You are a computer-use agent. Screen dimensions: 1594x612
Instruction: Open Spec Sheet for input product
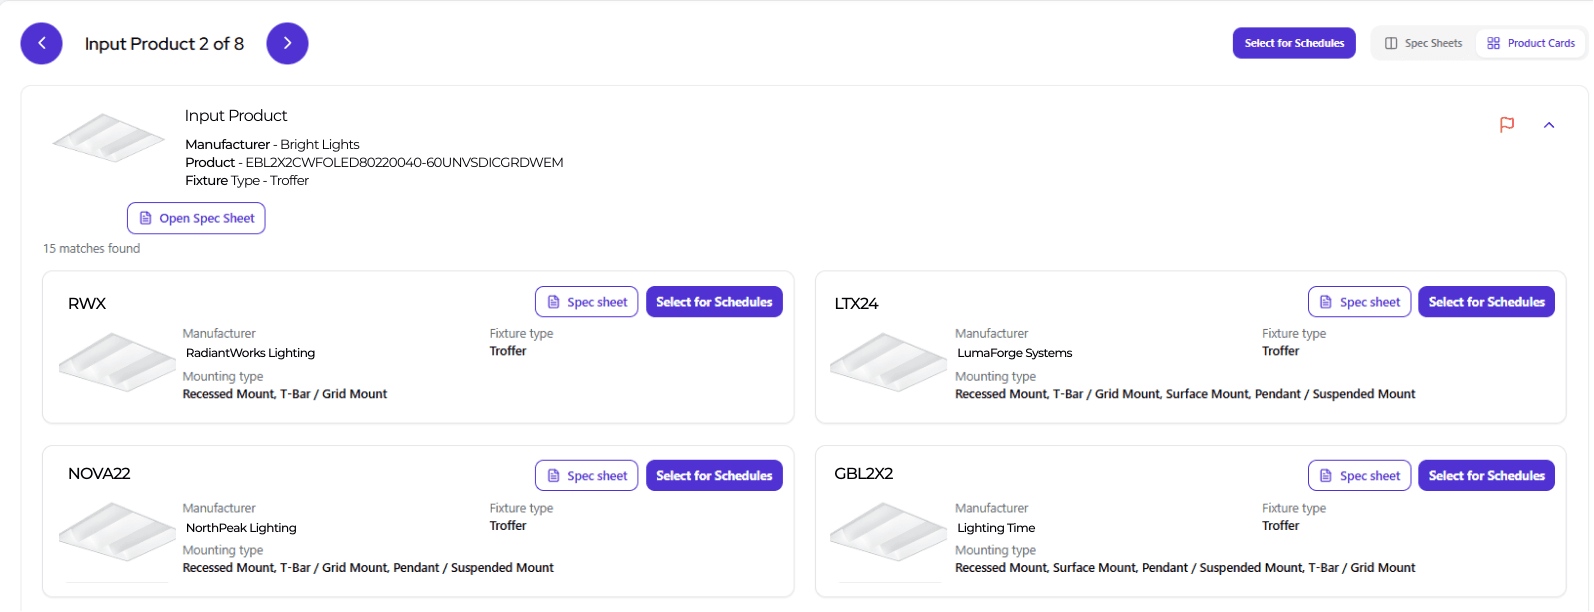pyautogui.click(x=196, y=218)
